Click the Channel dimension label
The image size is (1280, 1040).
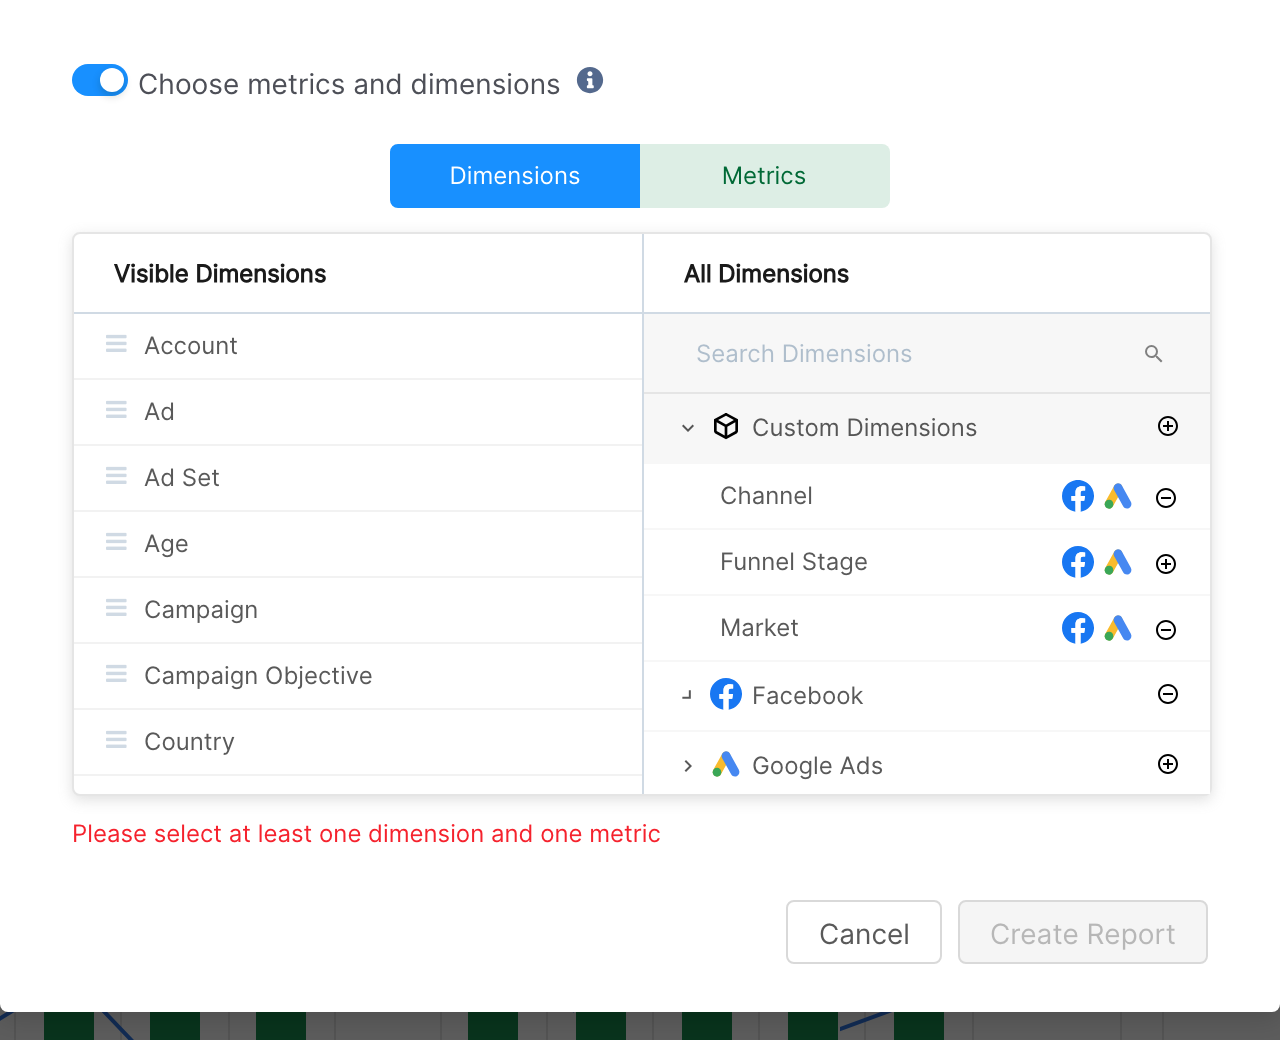(x=766, y=496)
